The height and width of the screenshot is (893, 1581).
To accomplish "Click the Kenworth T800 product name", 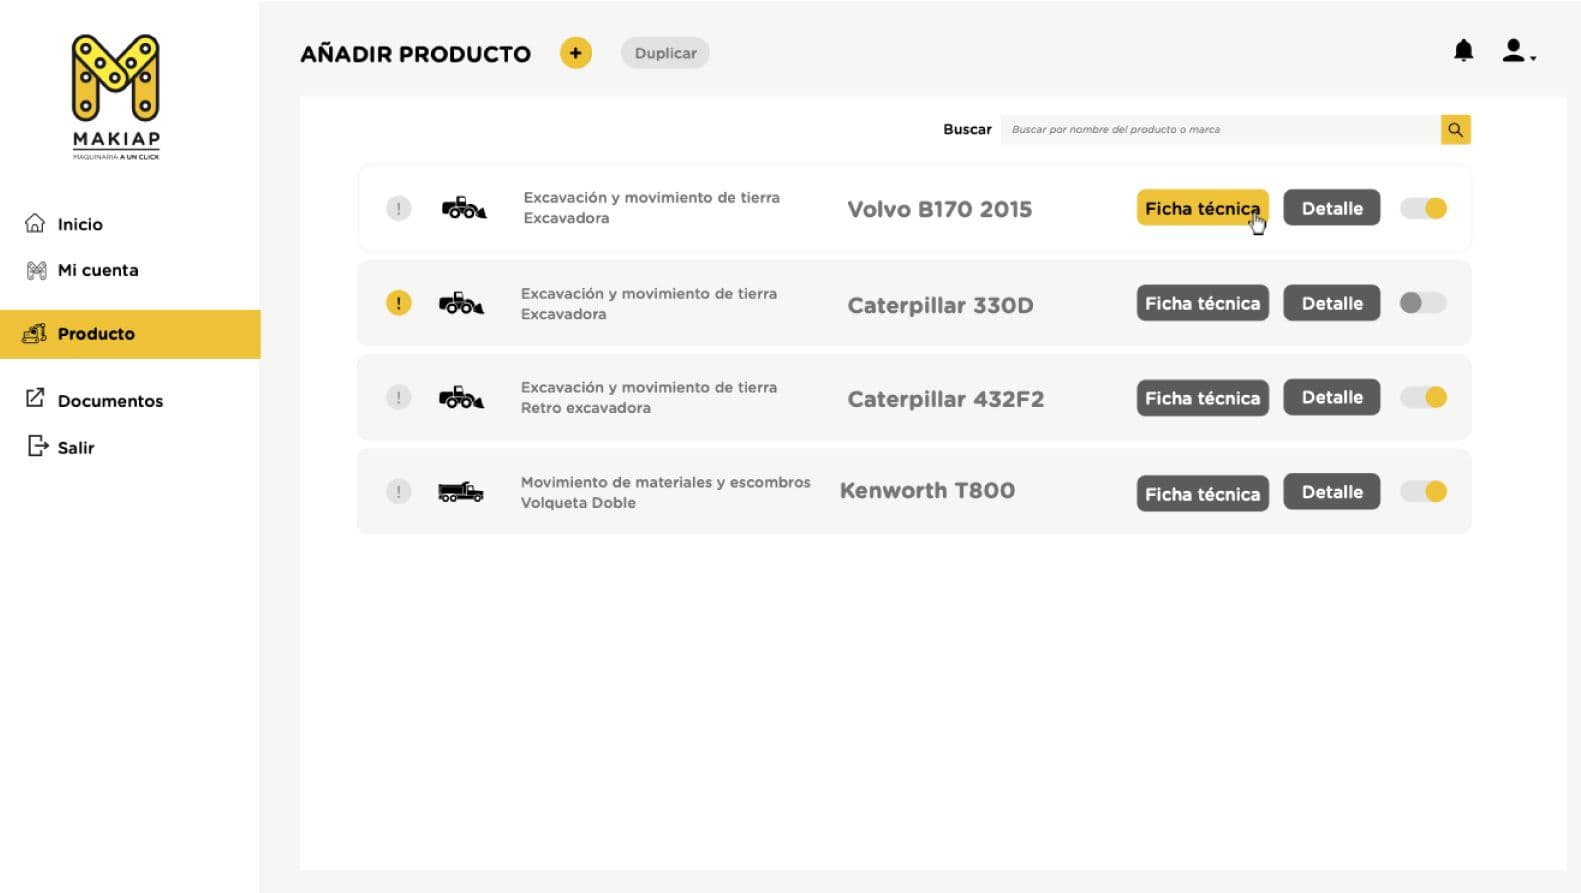I will (x=928, y=490).
